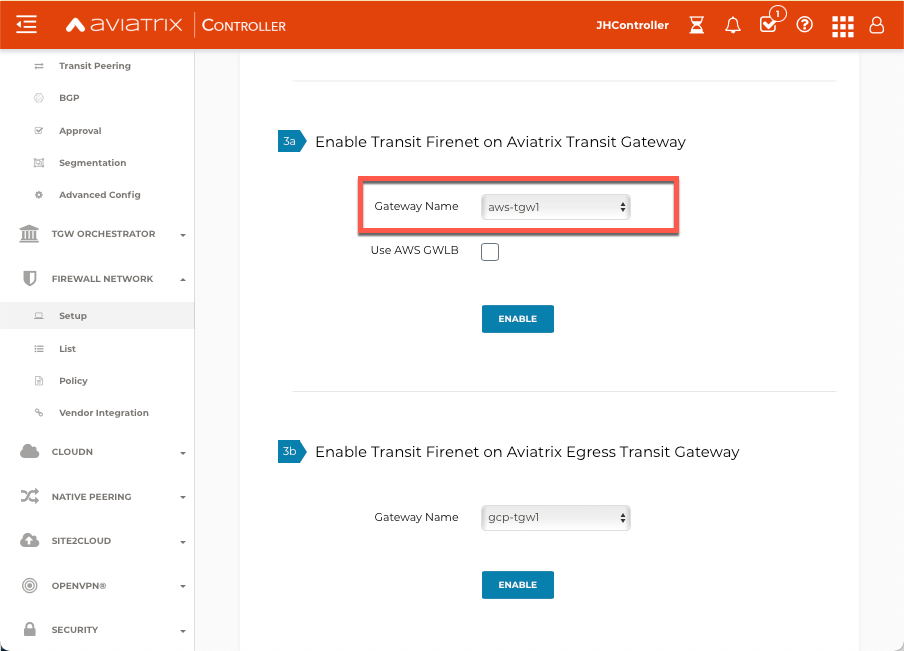Screen dimensions: 904x651
Task: Select Vendor Integration in the sidebar
Action: (x=103, y=413)
